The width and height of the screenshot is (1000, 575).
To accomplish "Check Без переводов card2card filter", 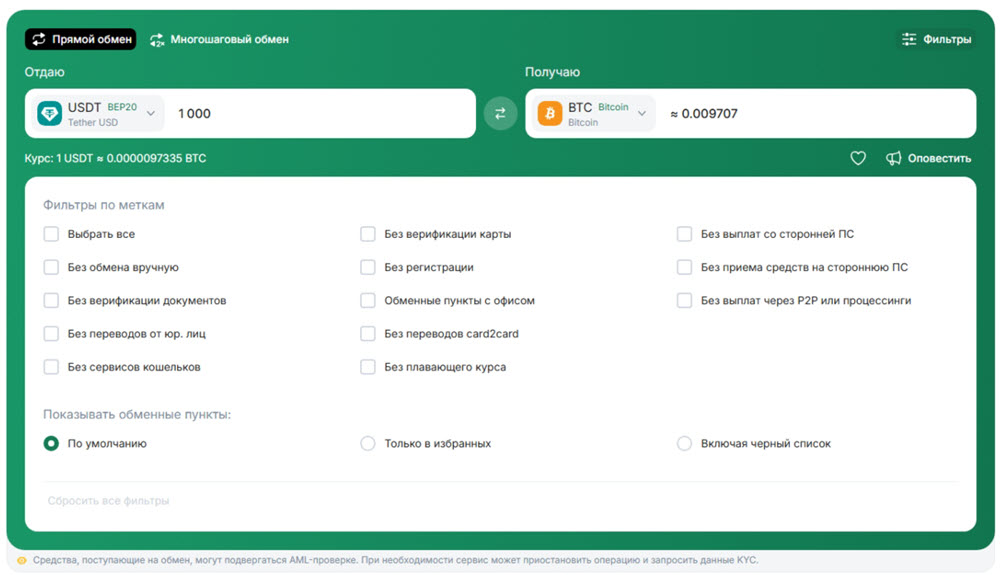I will [367, 333].
